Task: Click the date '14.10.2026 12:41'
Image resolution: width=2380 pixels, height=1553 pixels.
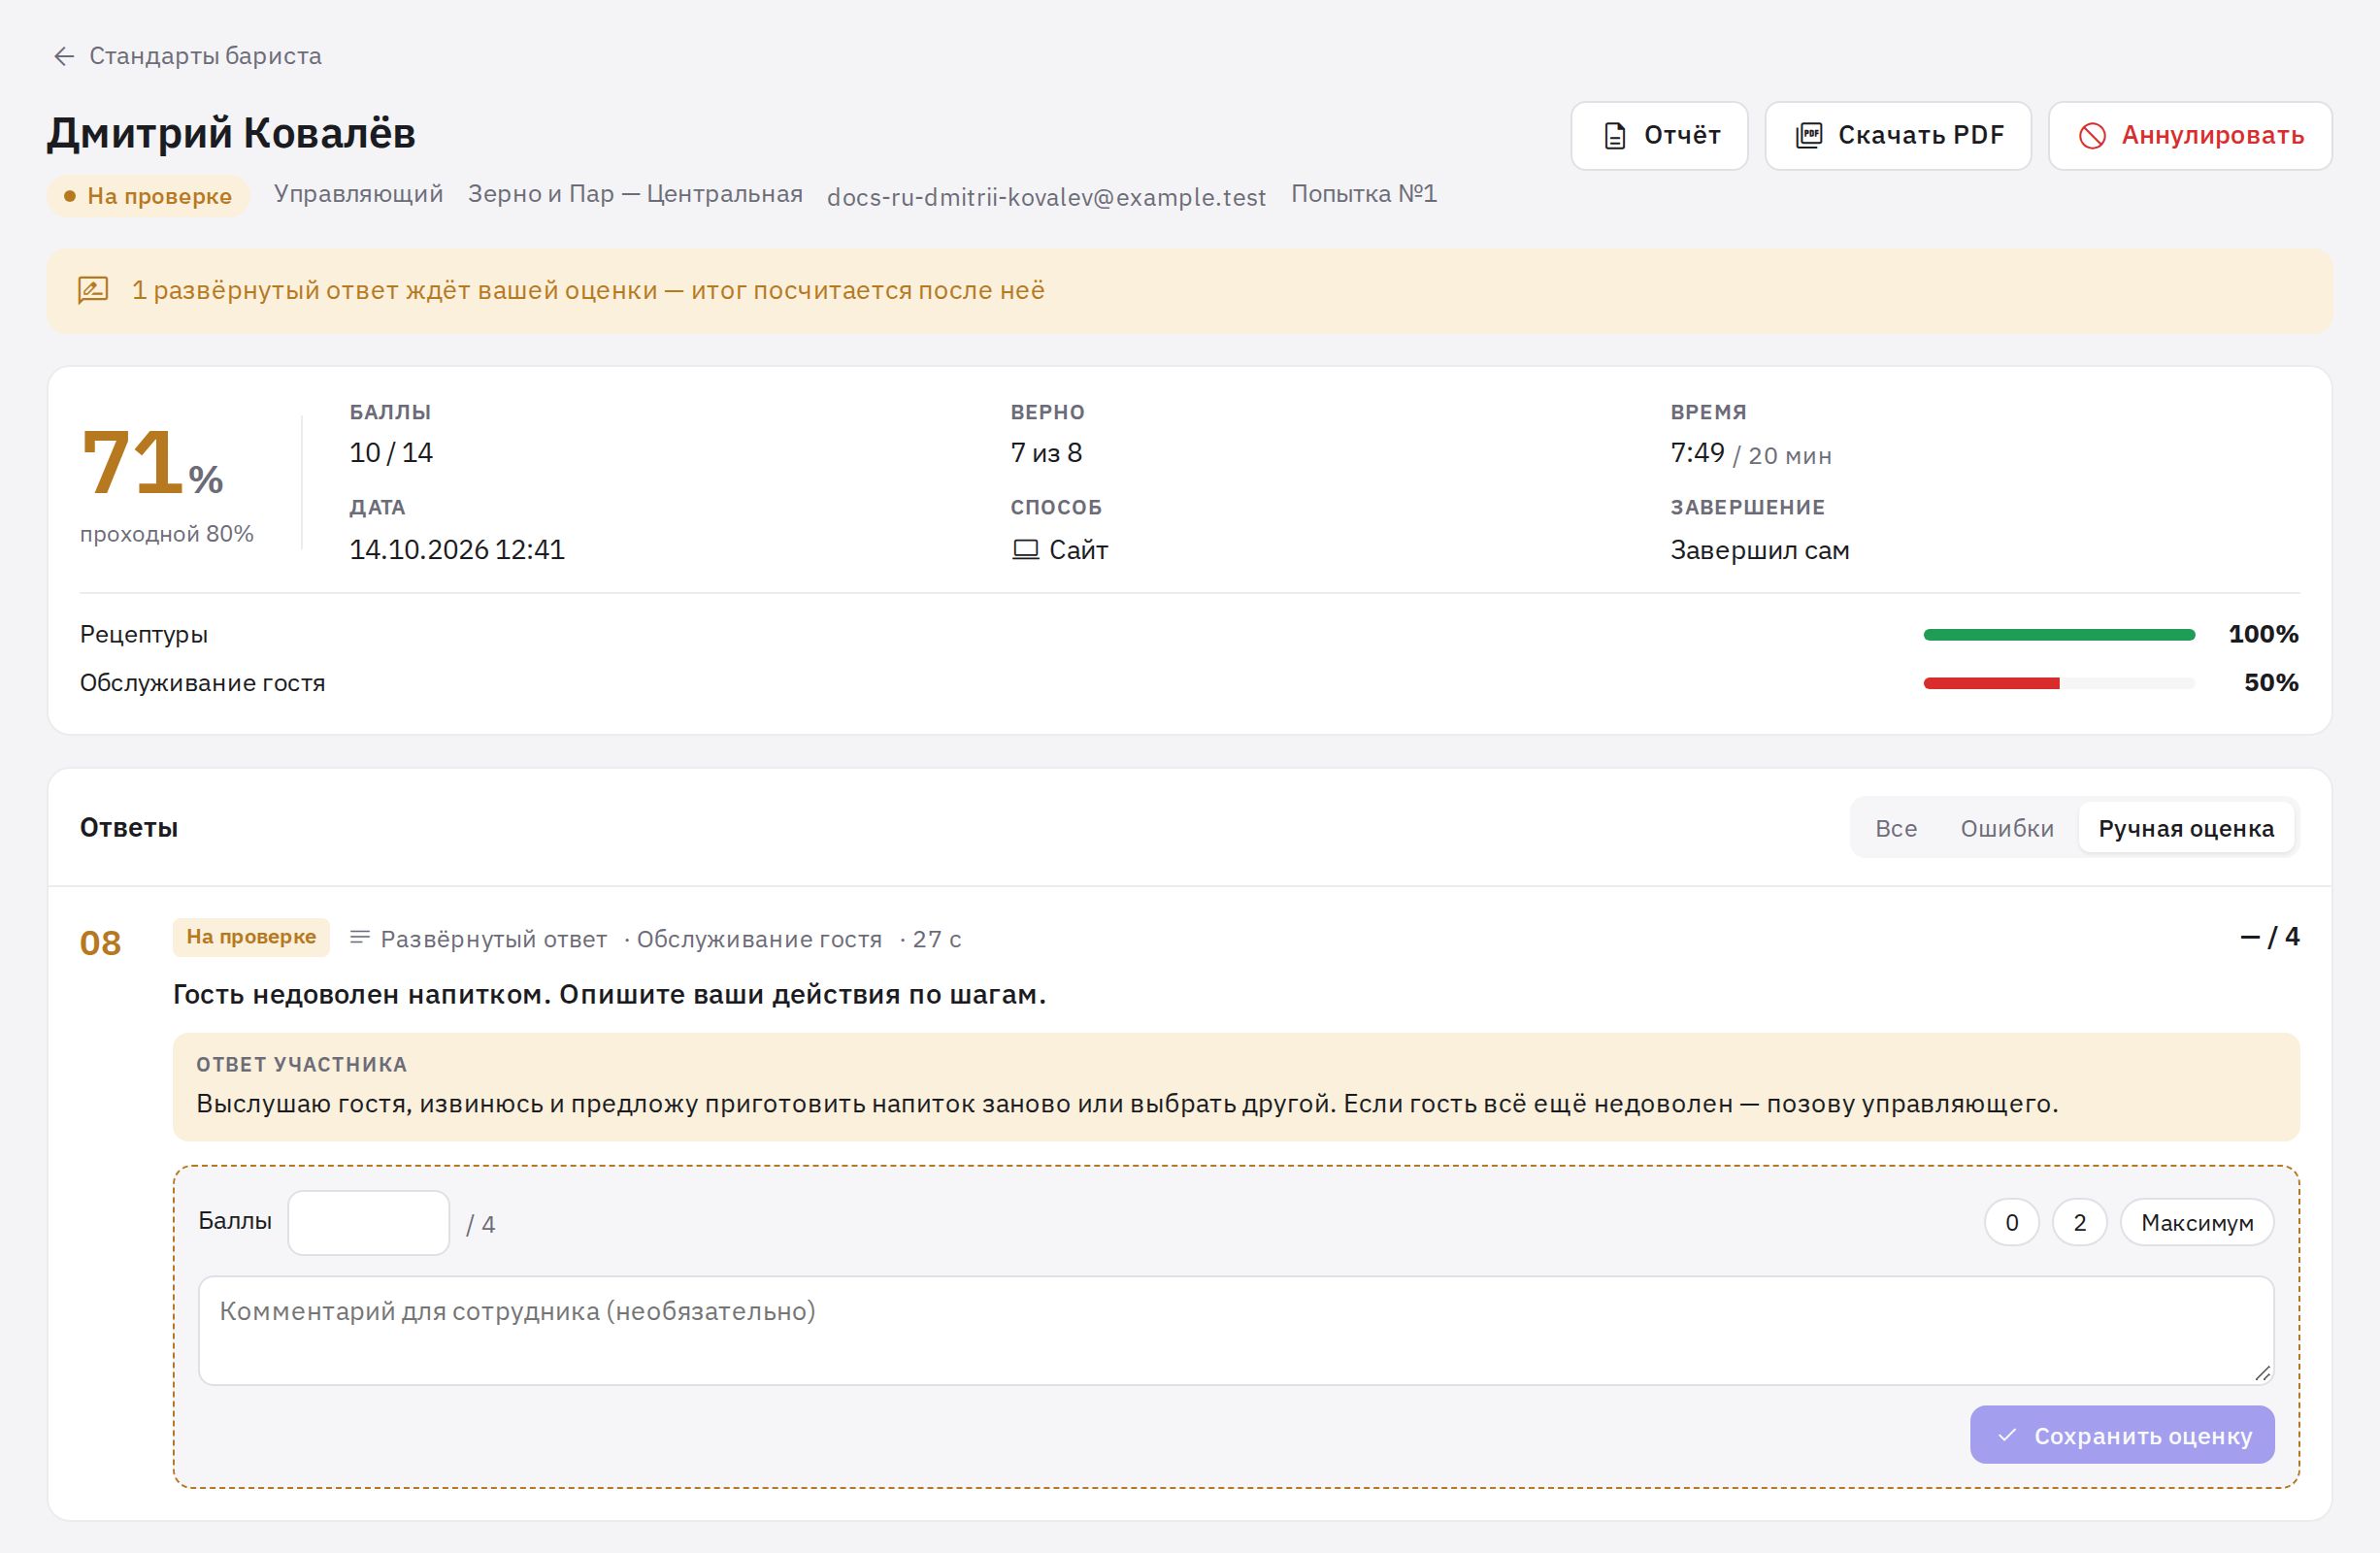Action: click(x=456, y=550)
